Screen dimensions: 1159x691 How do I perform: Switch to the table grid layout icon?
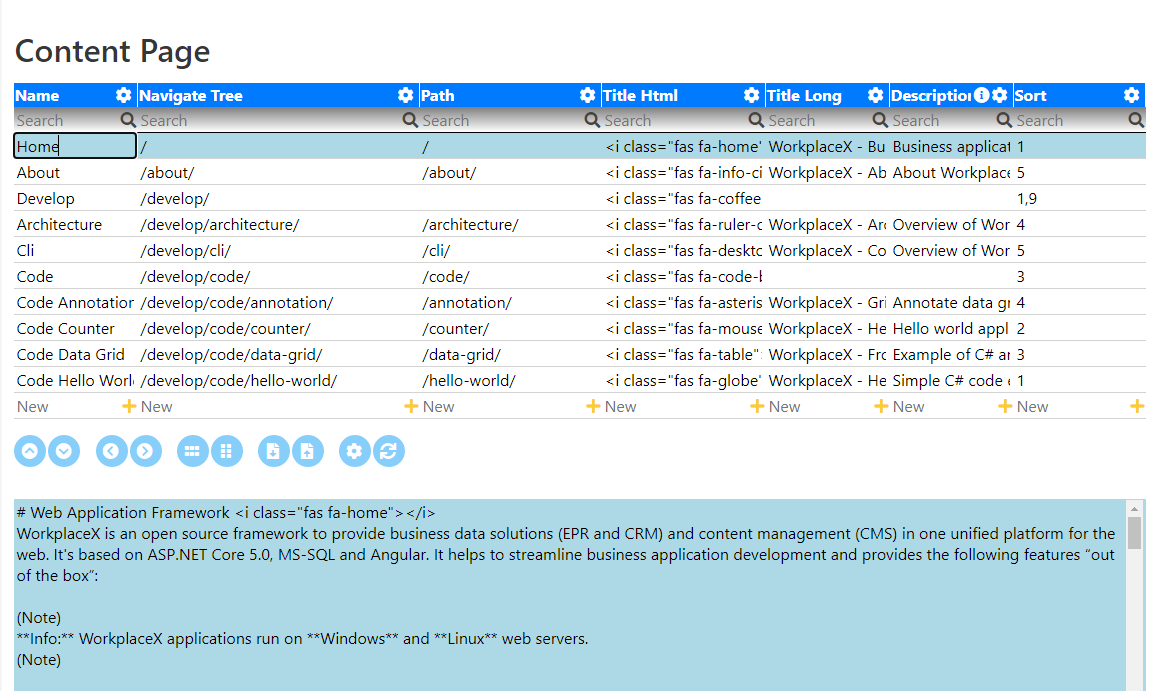pyautogui.click(x=192, y=451)
